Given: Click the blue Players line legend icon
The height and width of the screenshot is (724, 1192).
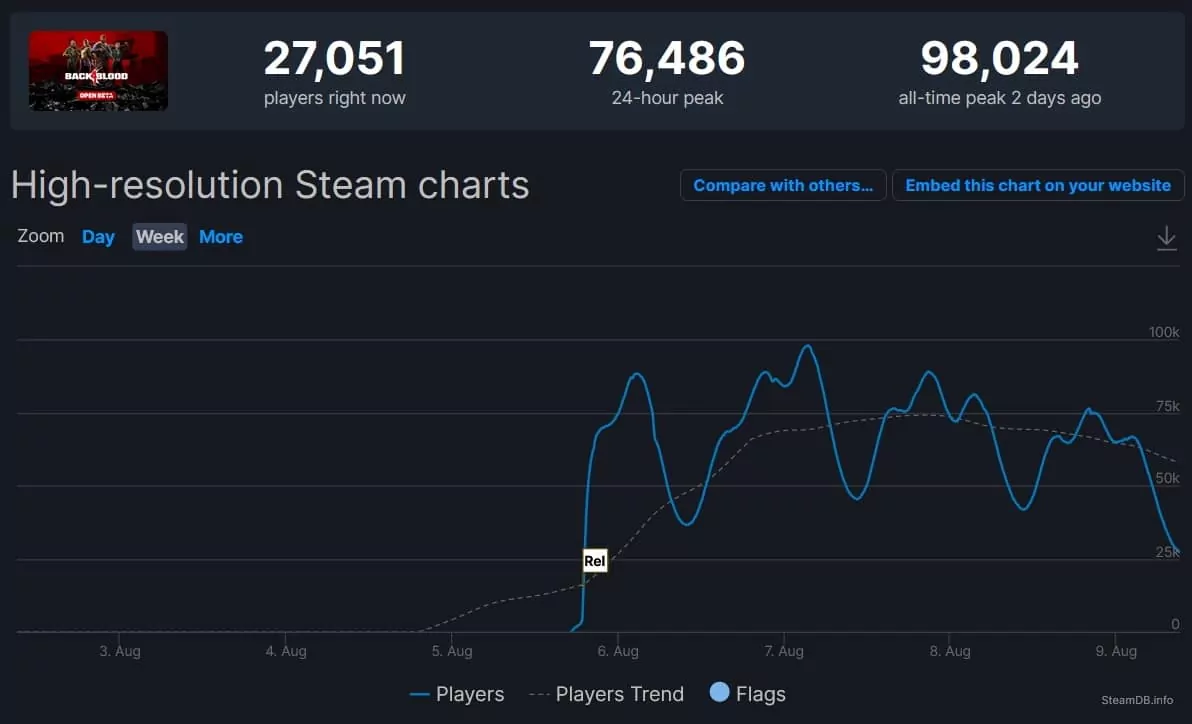Looking at the screenshot, I should click(x=420, y=694).
